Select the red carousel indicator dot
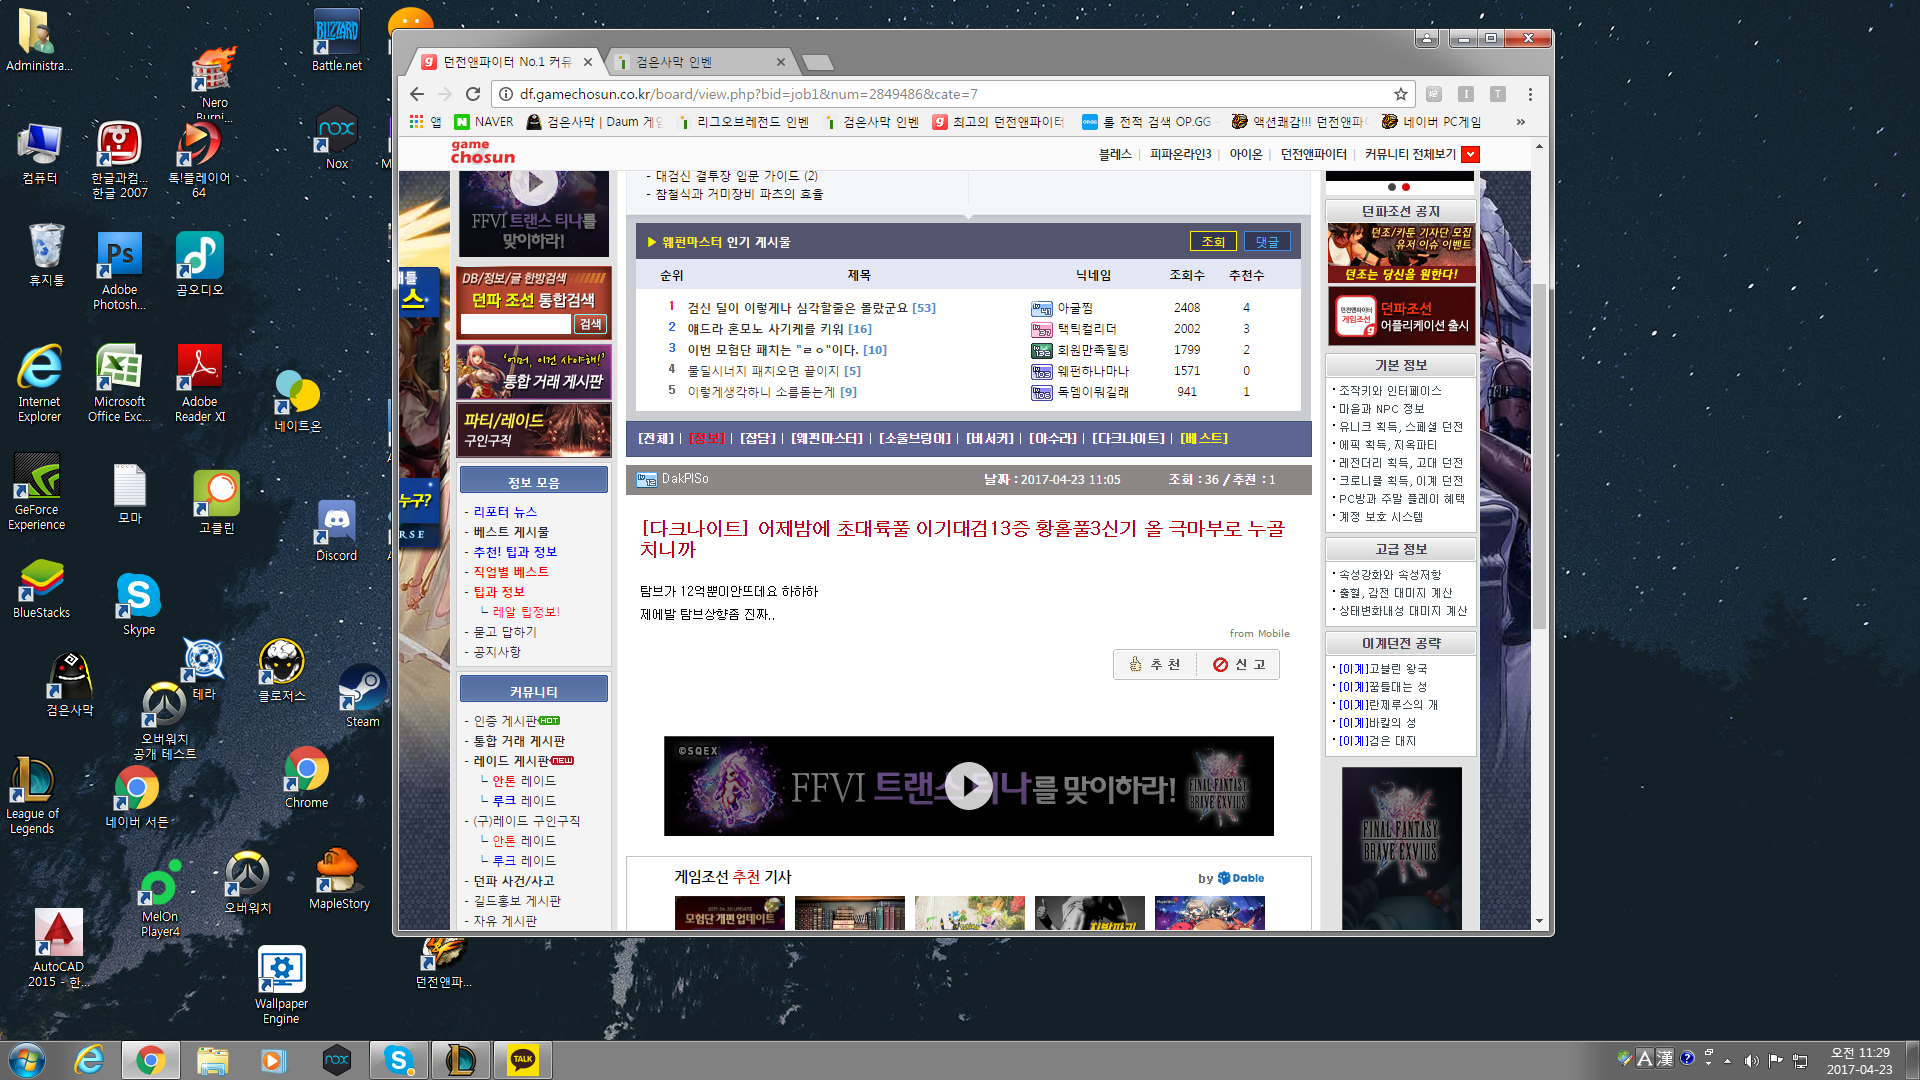This screenshot has width=1920, height=1080. pyautogui.click(x=1406, y=187)
